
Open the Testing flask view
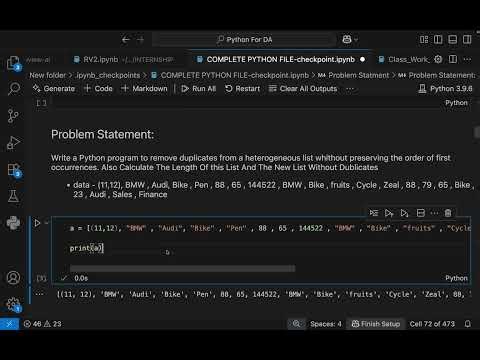coord(13,196)
